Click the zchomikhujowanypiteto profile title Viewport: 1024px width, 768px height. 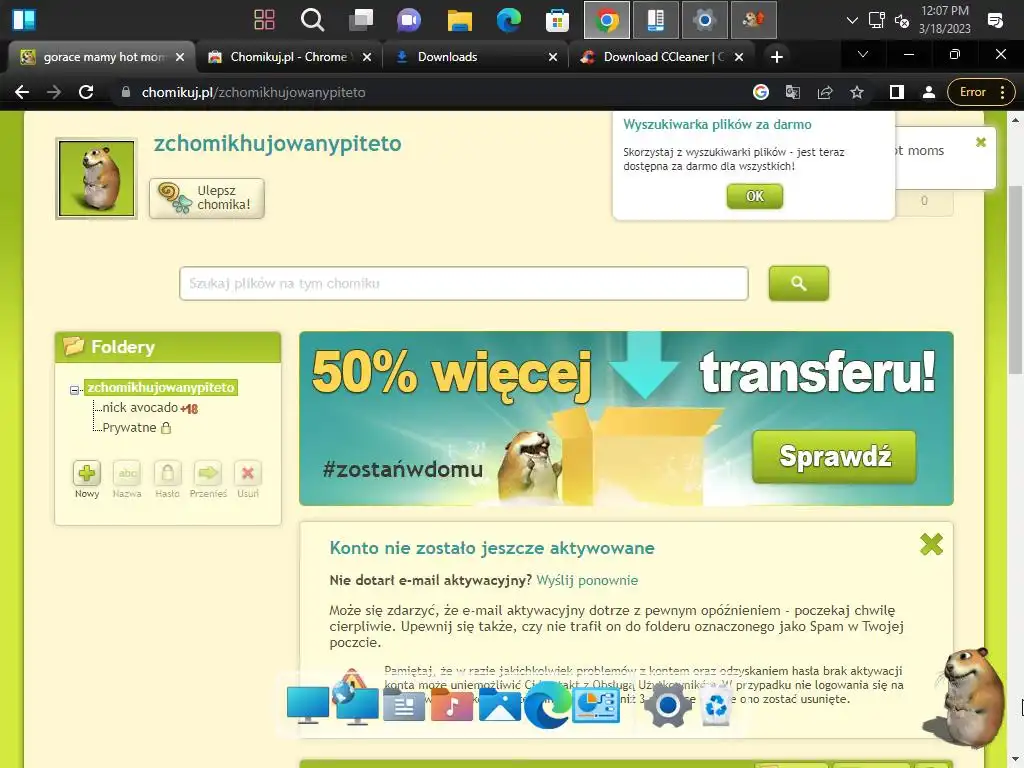[x=278, y=143]
